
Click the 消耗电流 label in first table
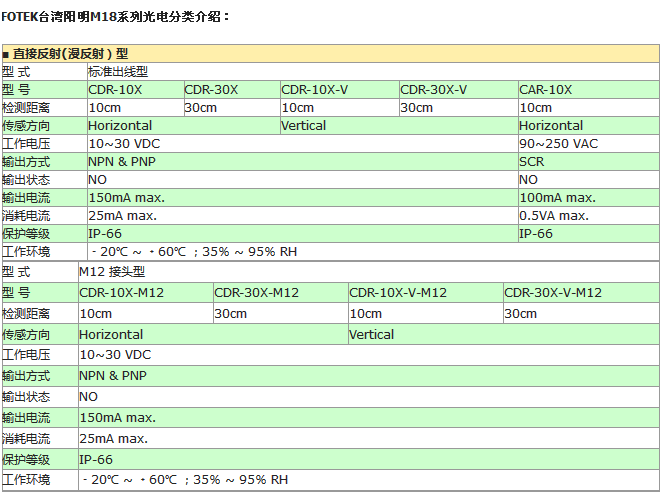tap(26, 216)
